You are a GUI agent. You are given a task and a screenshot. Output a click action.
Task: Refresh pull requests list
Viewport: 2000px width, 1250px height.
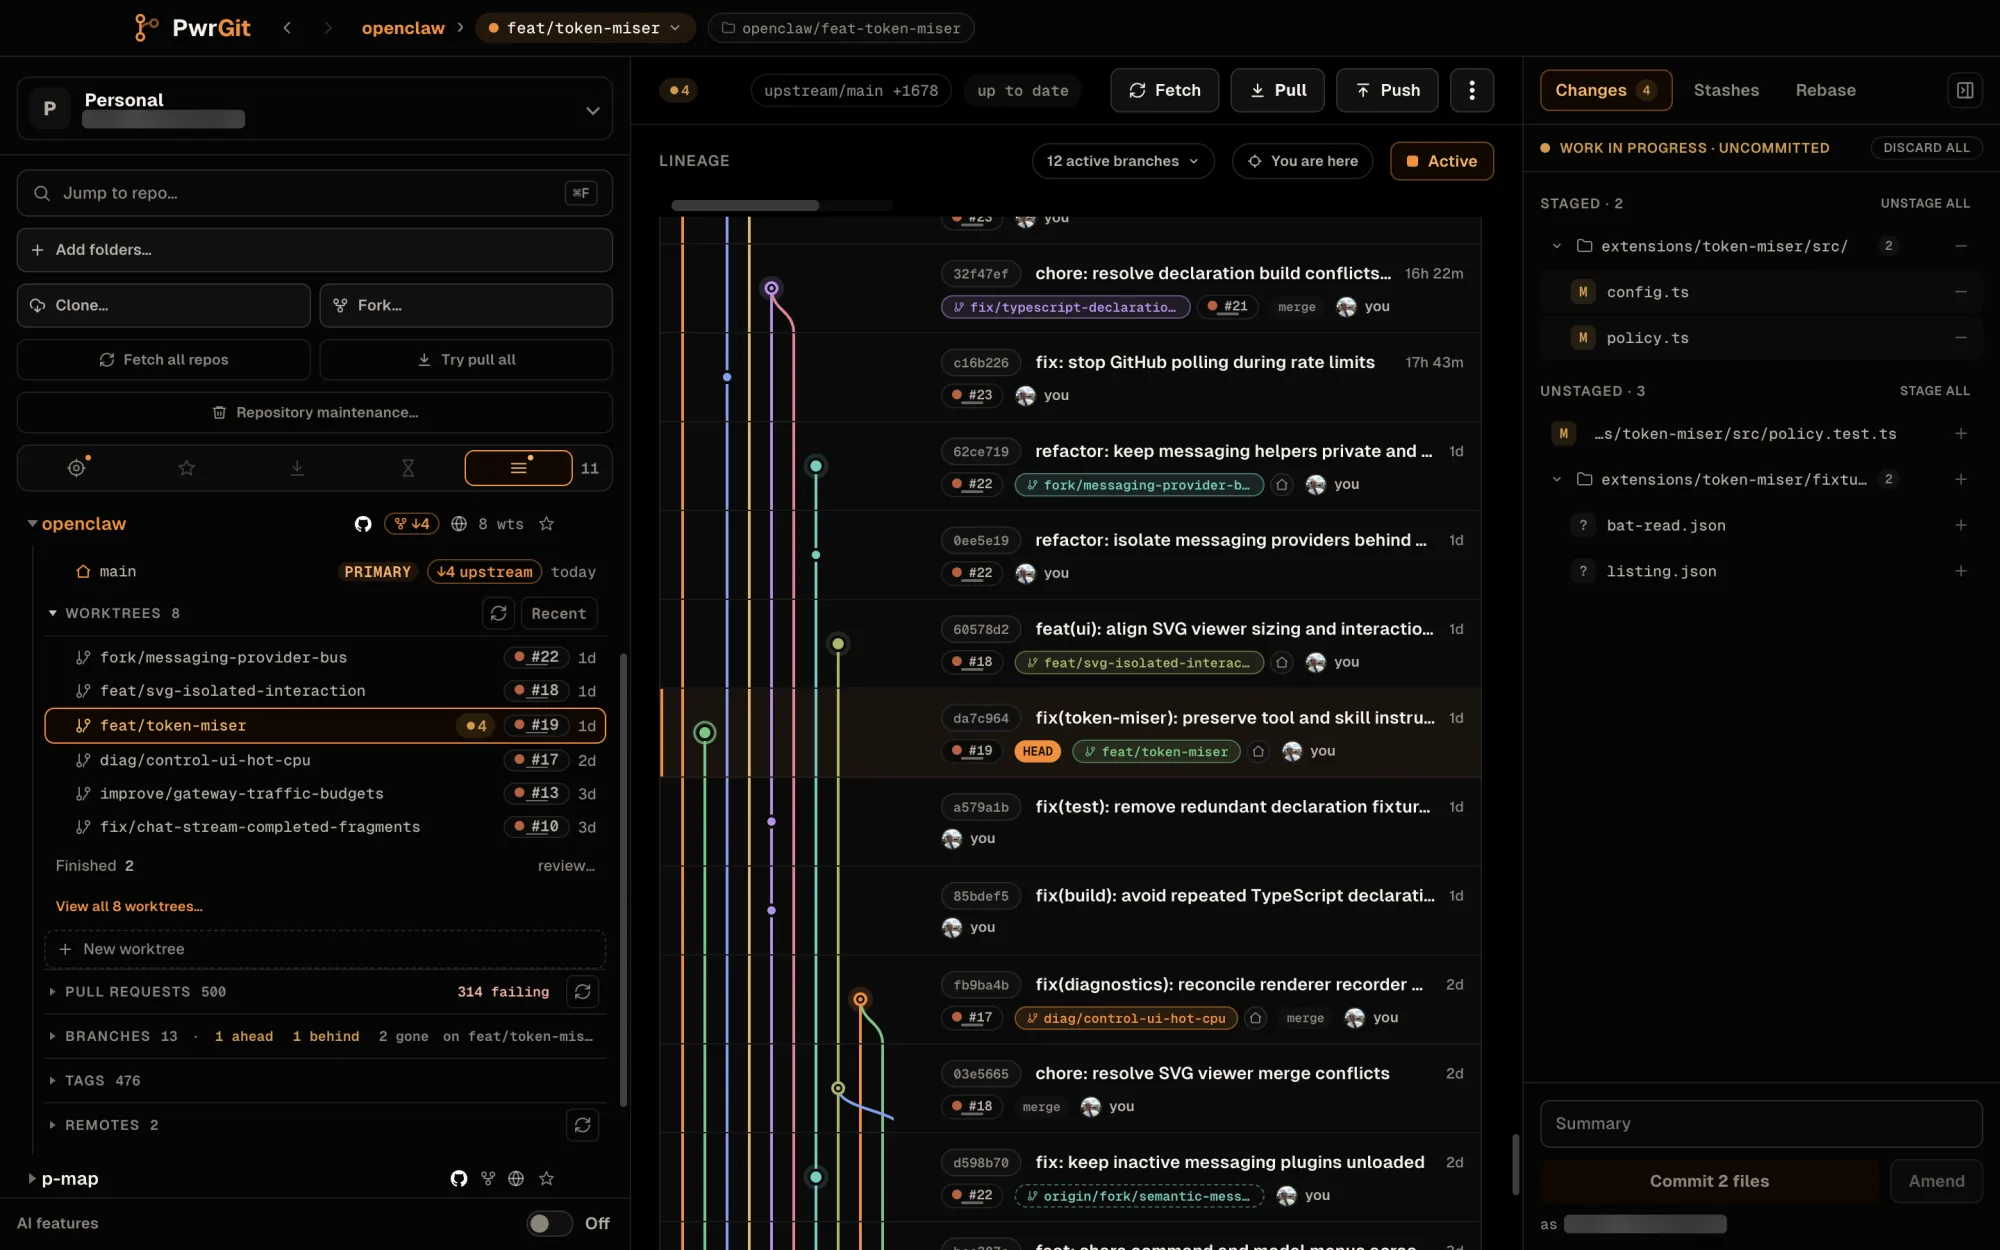(x=582, y=992)
